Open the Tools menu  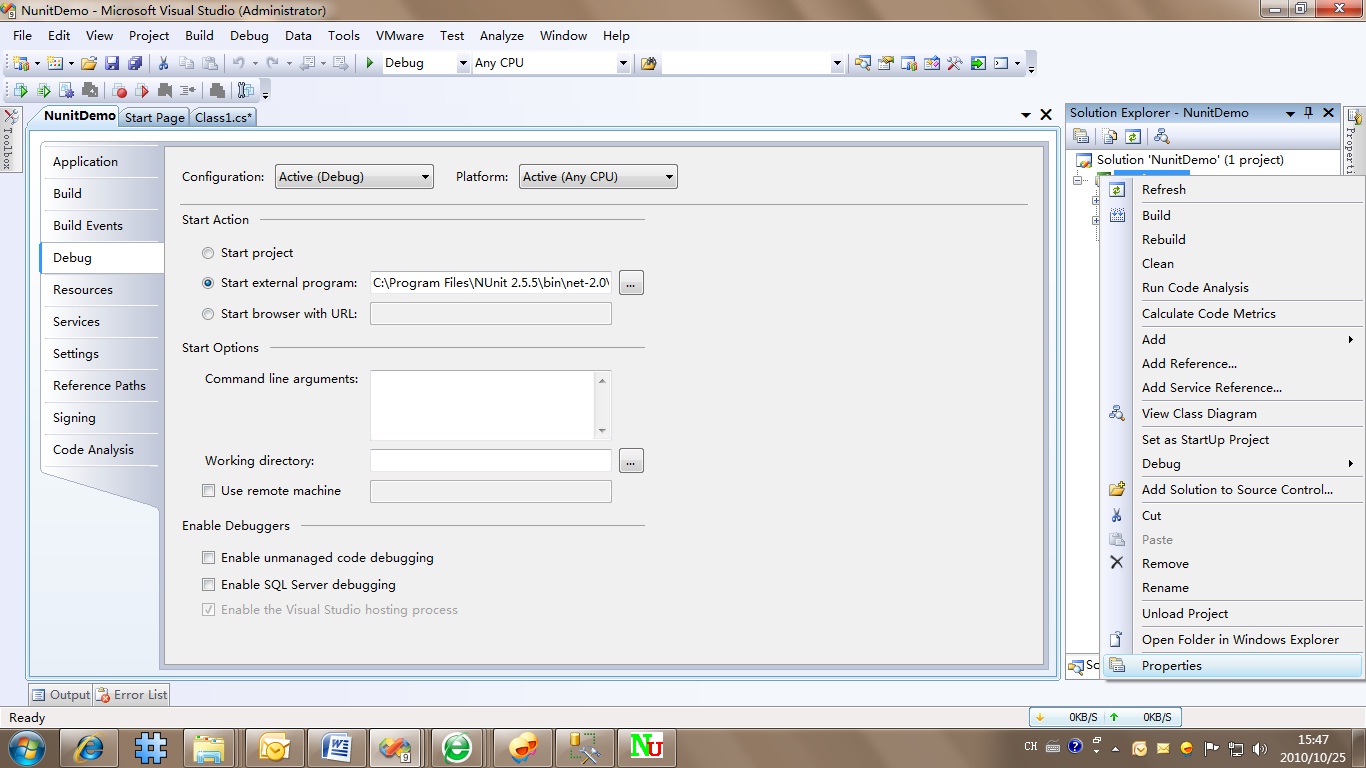tap(343, 35)
